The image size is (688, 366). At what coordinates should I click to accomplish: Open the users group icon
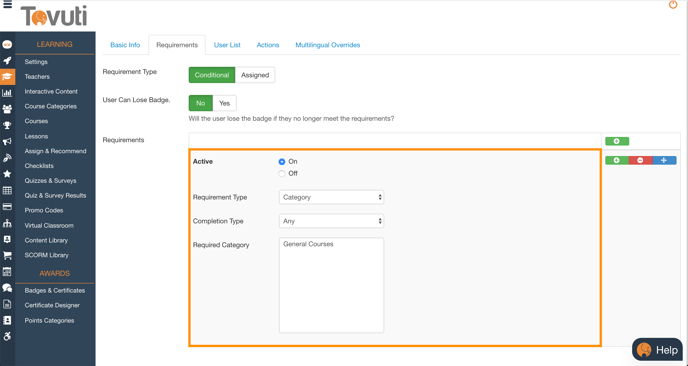[7, 109]
